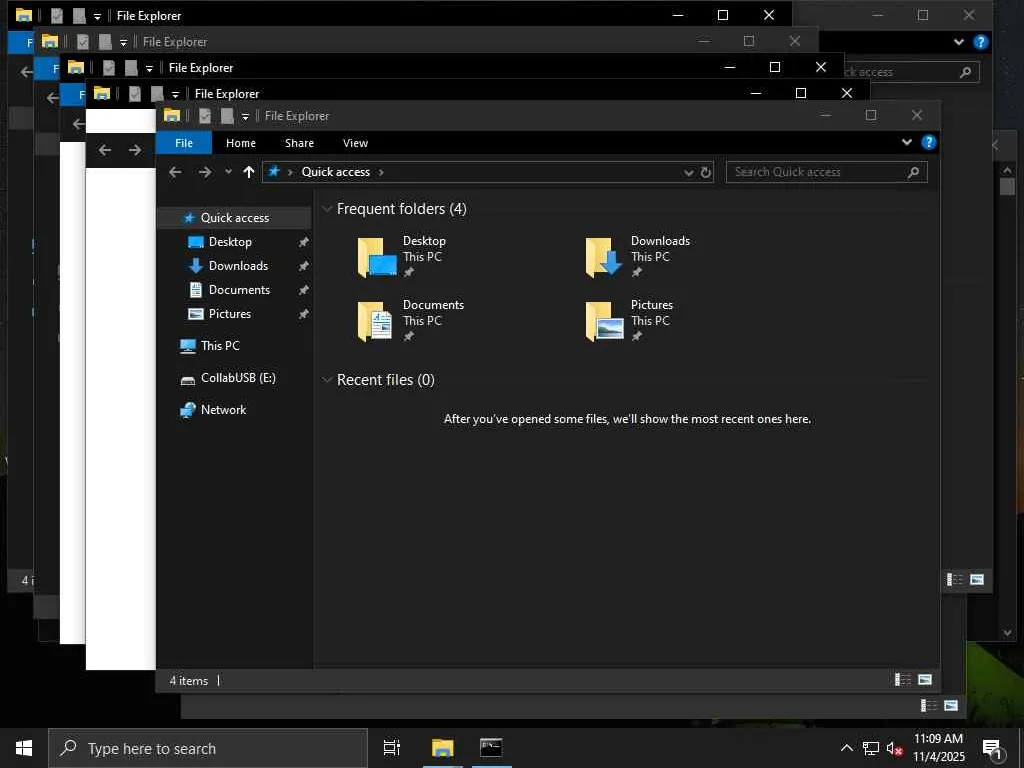
Task: Open the View ribbon tab
Action: pos(355,143)
